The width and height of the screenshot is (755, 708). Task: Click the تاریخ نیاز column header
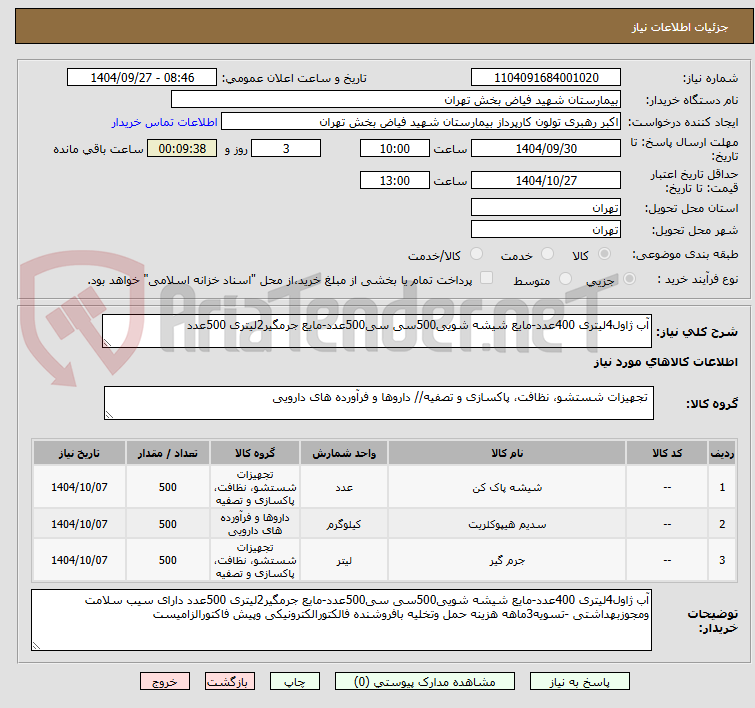(x=79, y=453)
